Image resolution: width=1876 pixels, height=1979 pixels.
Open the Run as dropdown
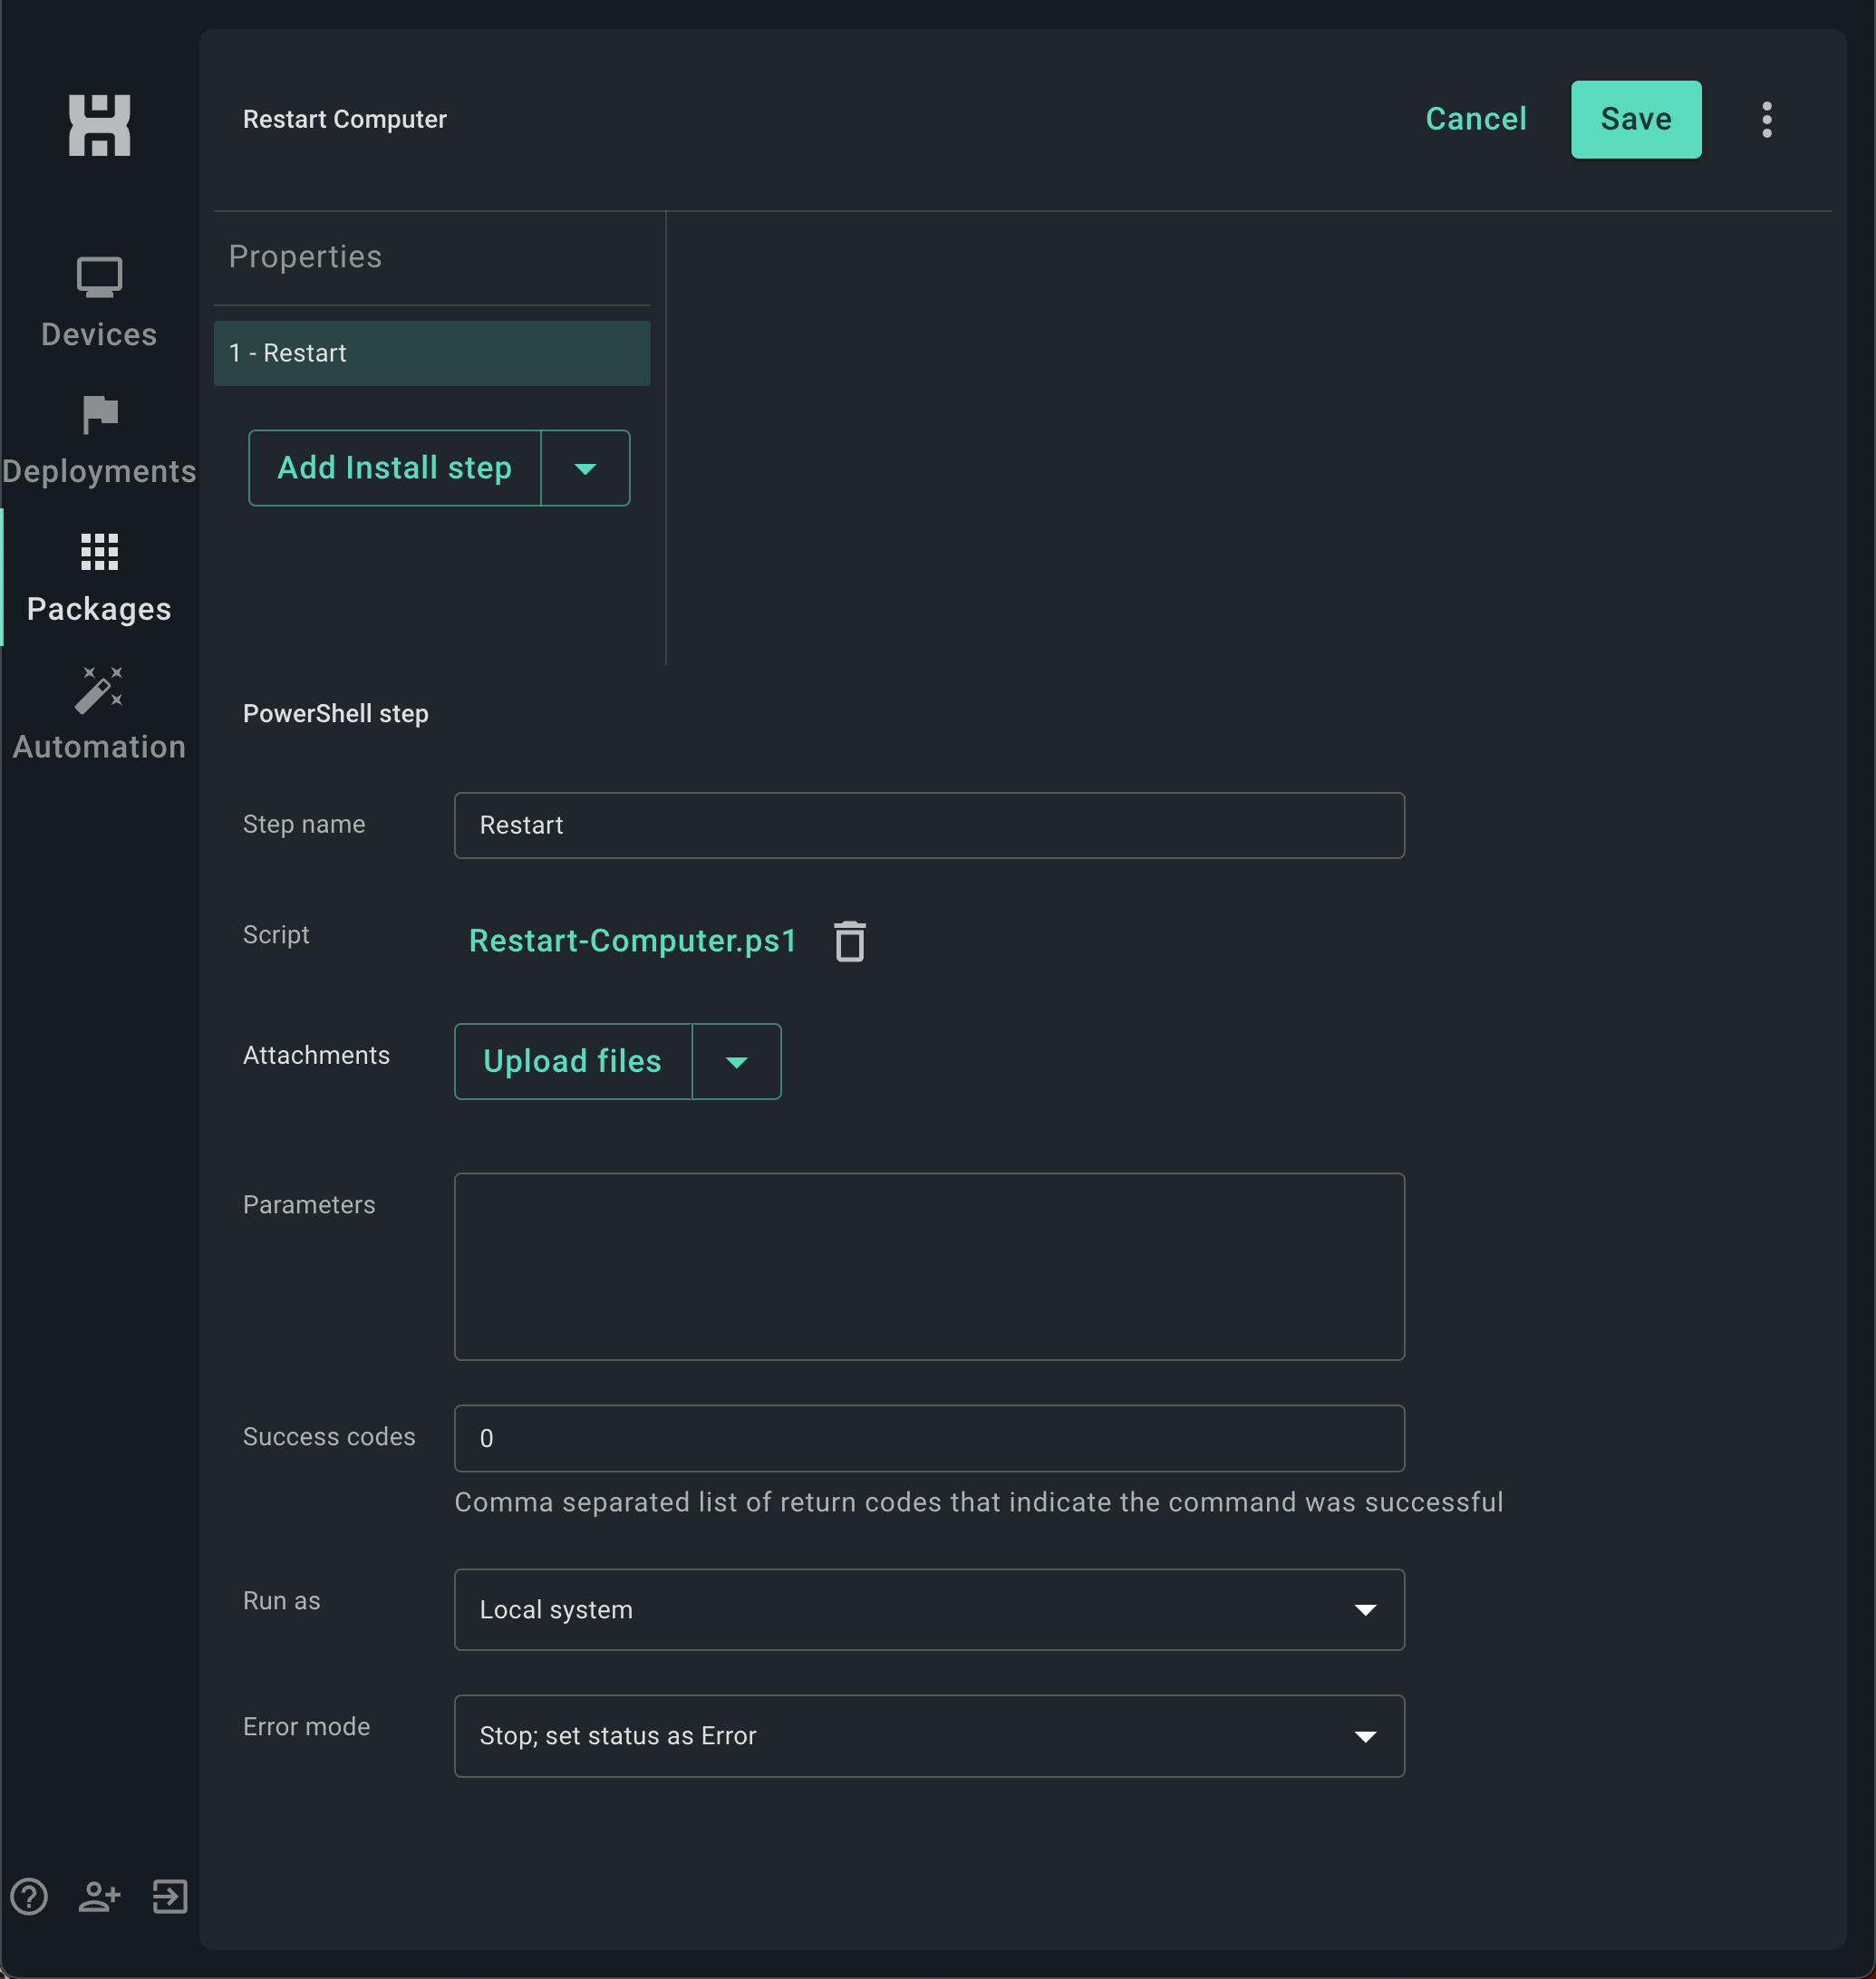[x=928, y=1609]
